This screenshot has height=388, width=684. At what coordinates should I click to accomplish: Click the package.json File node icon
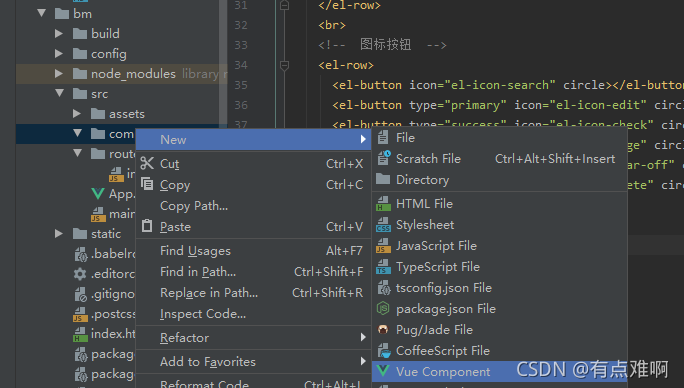tap(383, 309)
